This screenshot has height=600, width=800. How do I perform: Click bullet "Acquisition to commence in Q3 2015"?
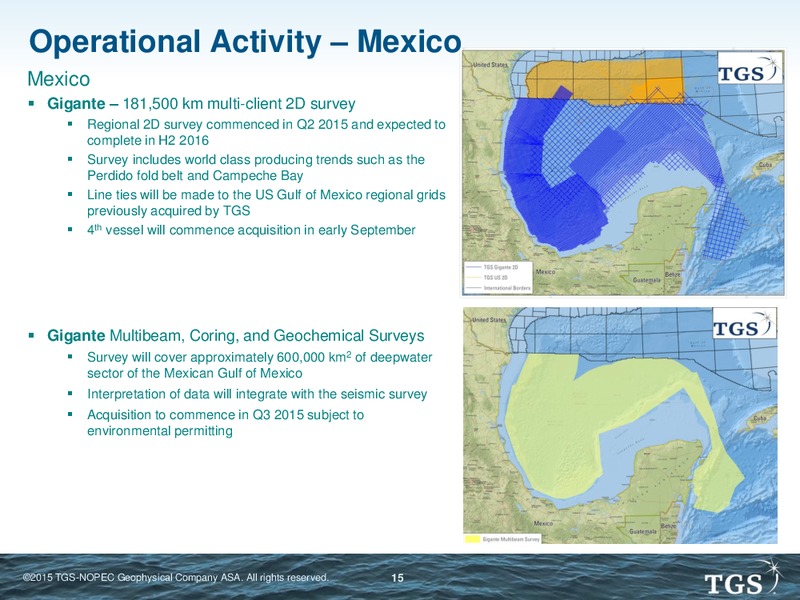click(225, 422)
